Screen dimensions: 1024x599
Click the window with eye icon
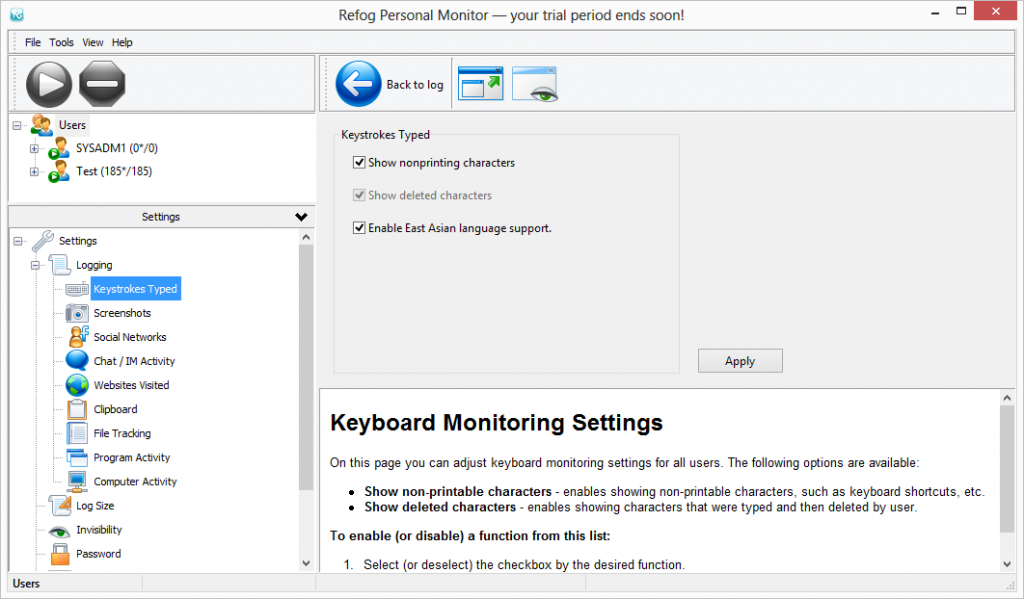coord(534,84)
